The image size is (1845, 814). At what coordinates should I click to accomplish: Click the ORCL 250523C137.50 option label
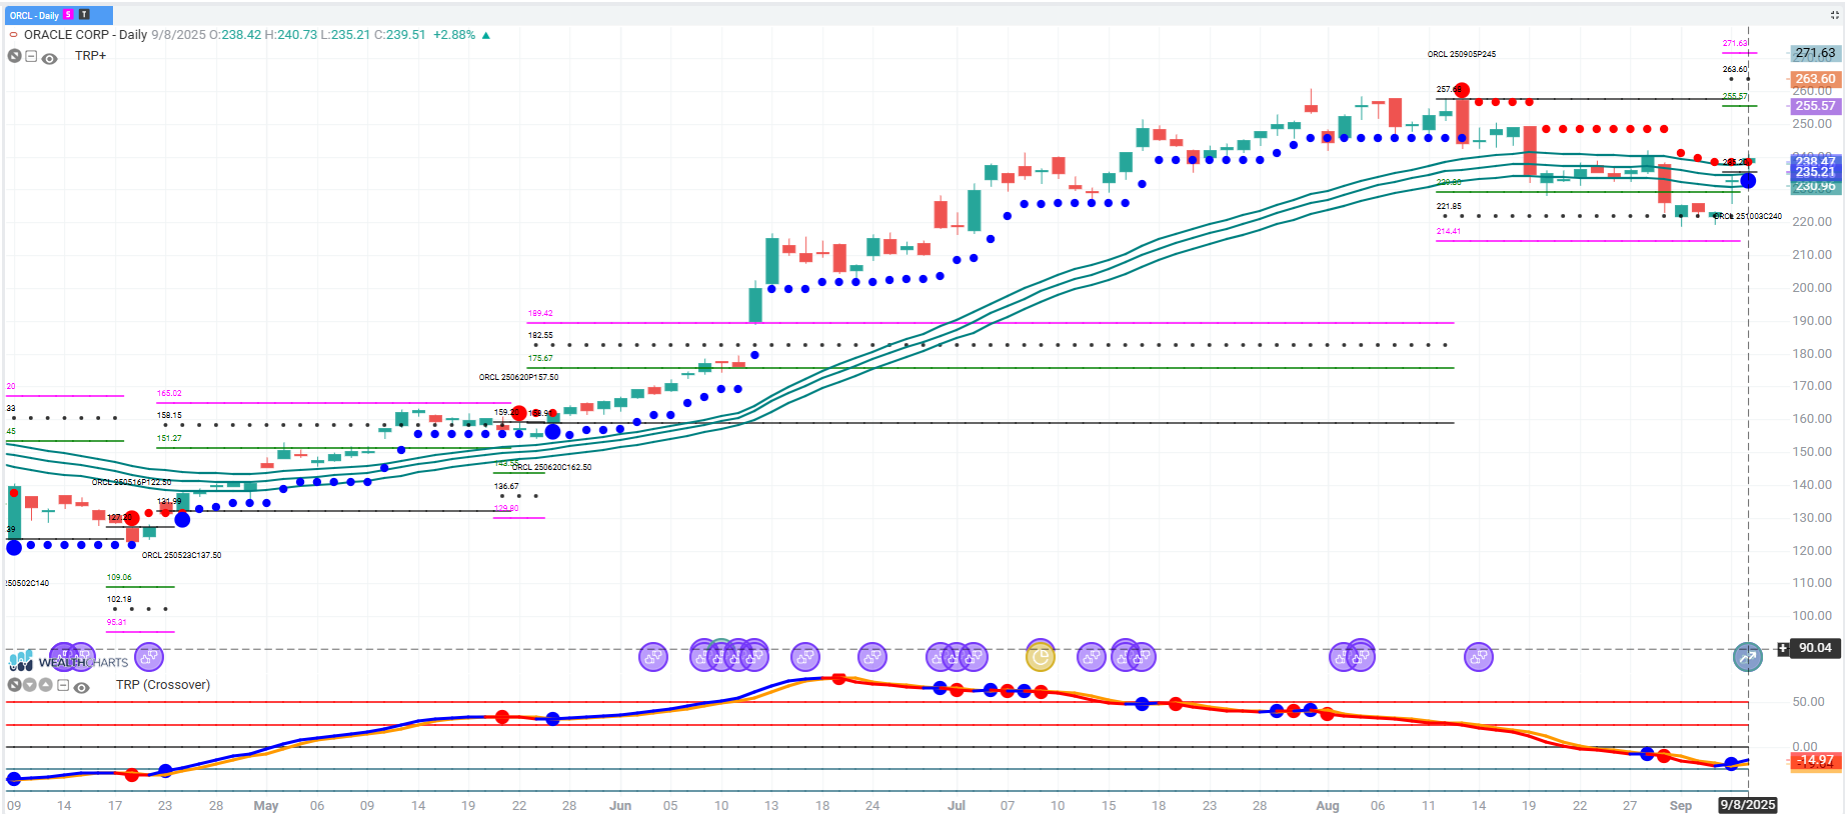(181, 555)
